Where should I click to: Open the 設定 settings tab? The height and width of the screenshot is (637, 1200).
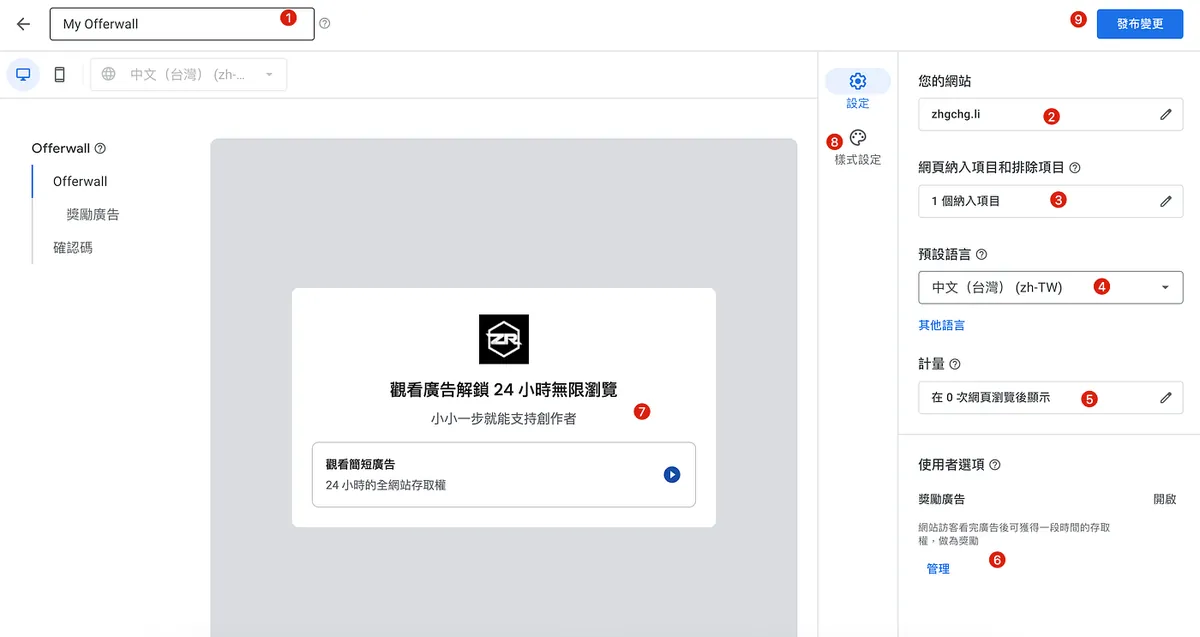[857, 90]
